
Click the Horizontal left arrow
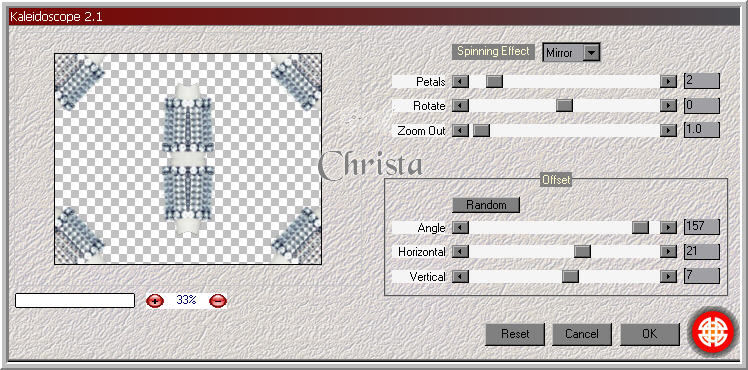(x=460, y=251)
